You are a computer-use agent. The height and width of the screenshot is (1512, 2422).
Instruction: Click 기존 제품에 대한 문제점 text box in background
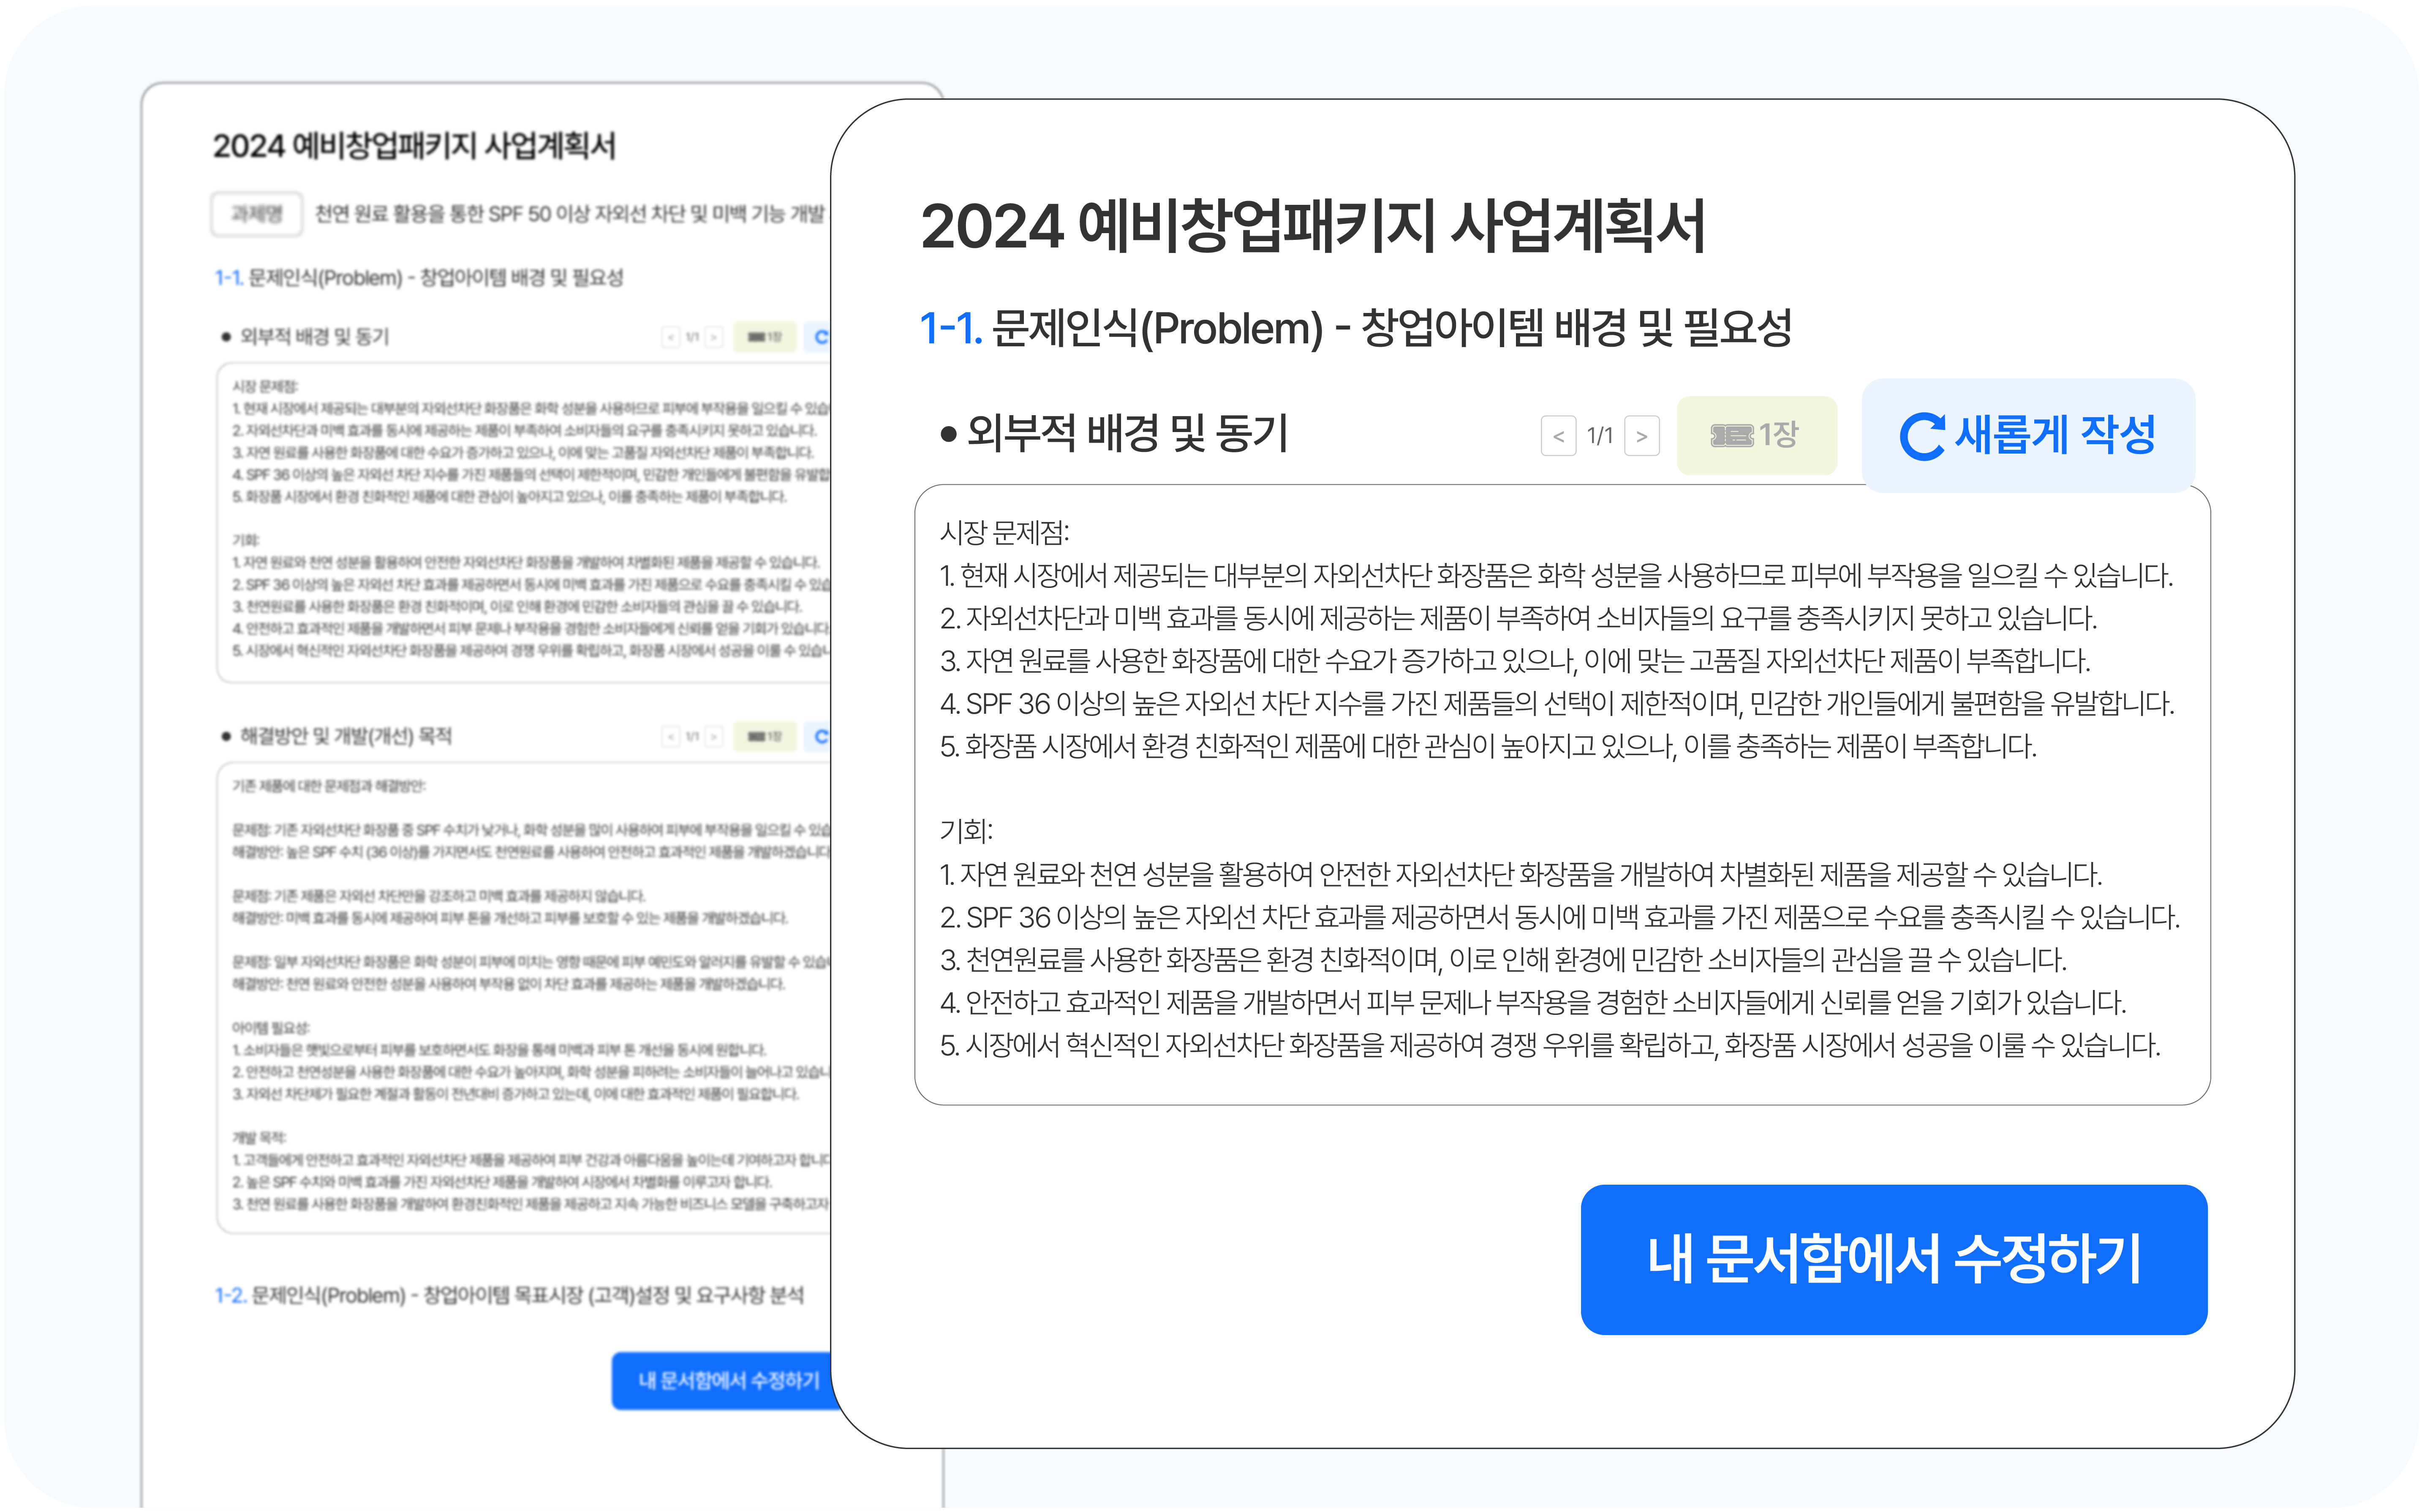point(524,999)
